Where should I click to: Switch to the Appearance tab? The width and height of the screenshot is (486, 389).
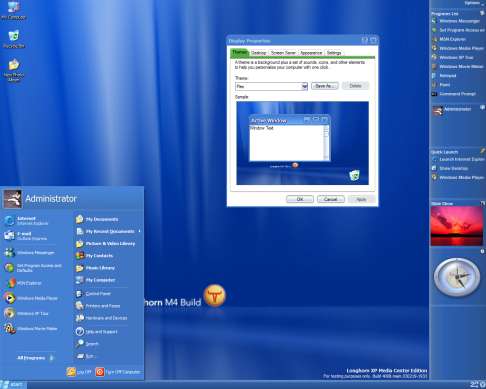coord(311,53)
